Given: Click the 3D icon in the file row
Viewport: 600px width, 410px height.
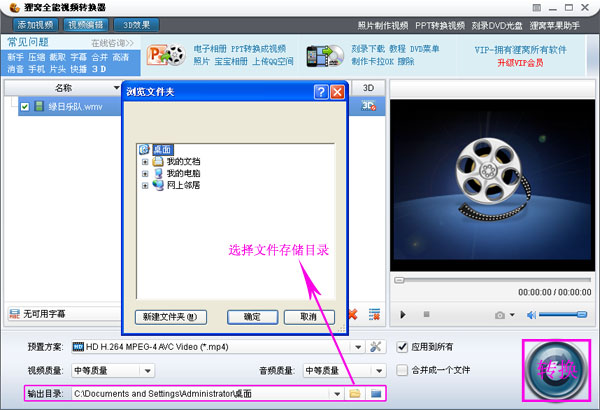Looking at the screenshot, I should click(x=368, y=106).
